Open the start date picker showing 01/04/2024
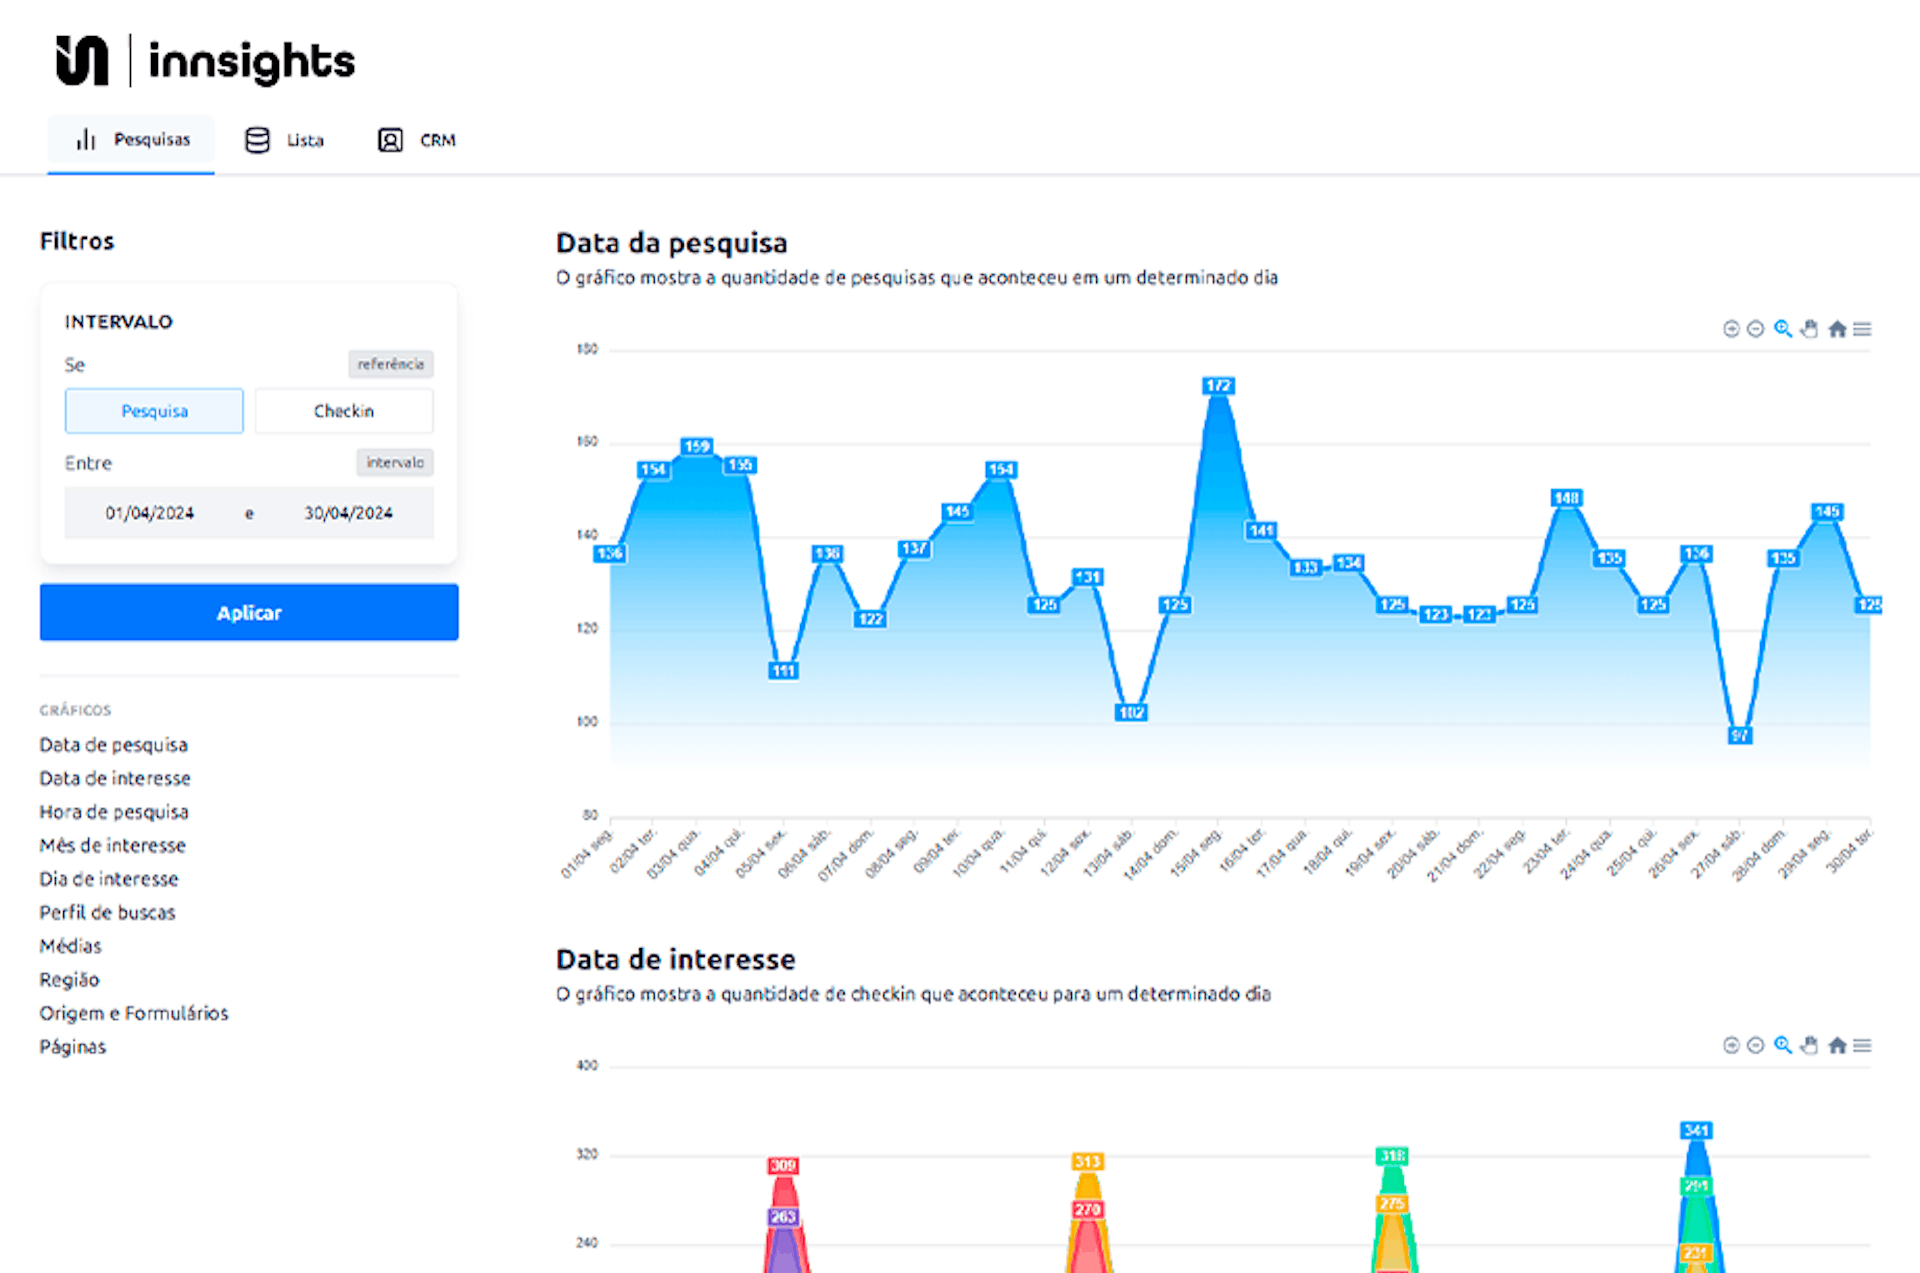Screen dimensions: 1920x1273 pos(148,513)
